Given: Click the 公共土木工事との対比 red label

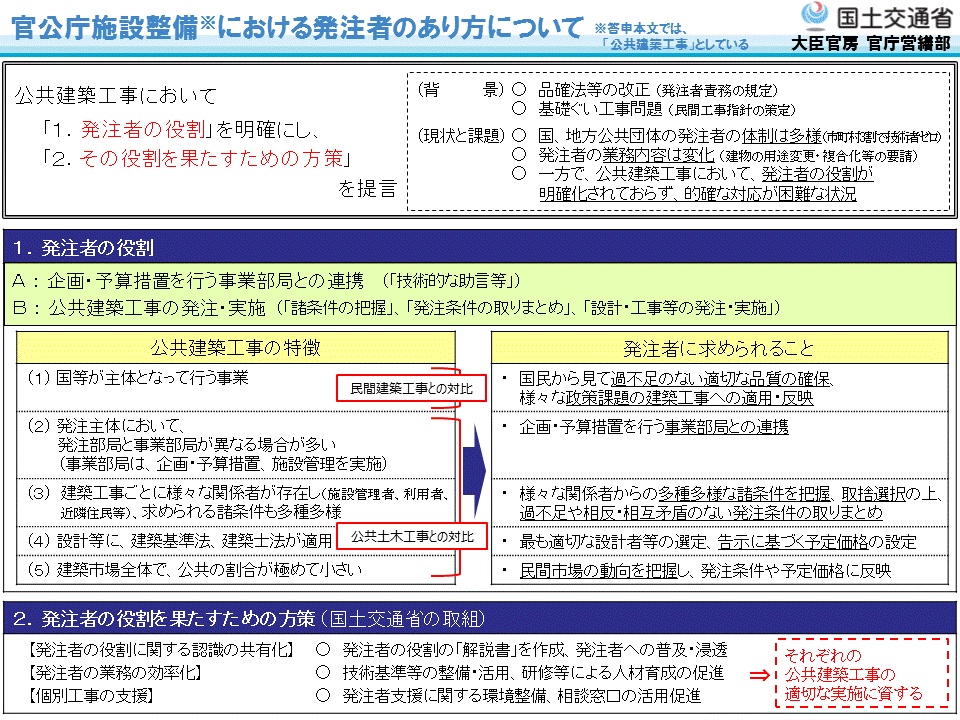Looking at the screenshot, I should point(411,538).
